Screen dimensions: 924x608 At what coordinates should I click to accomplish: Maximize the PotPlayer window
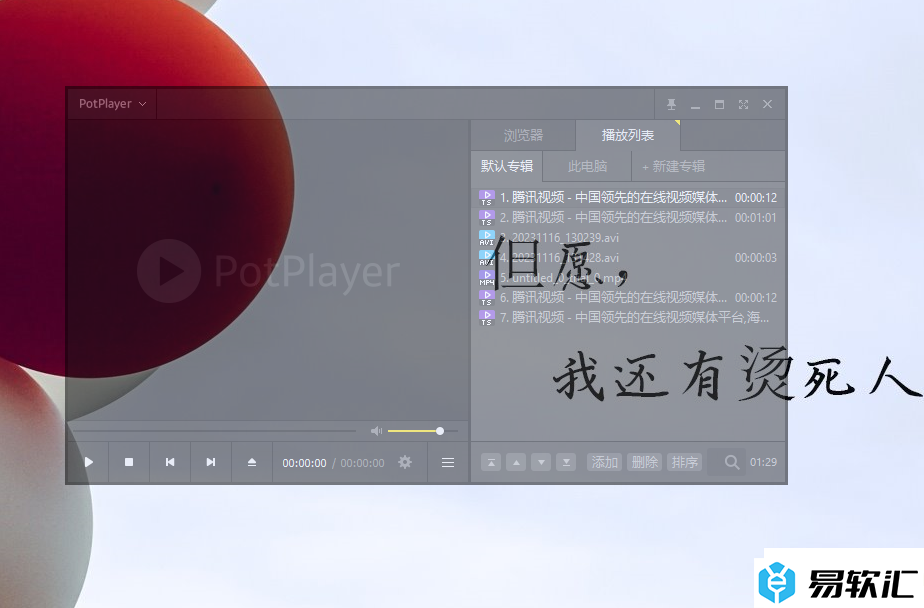point(720,104)
